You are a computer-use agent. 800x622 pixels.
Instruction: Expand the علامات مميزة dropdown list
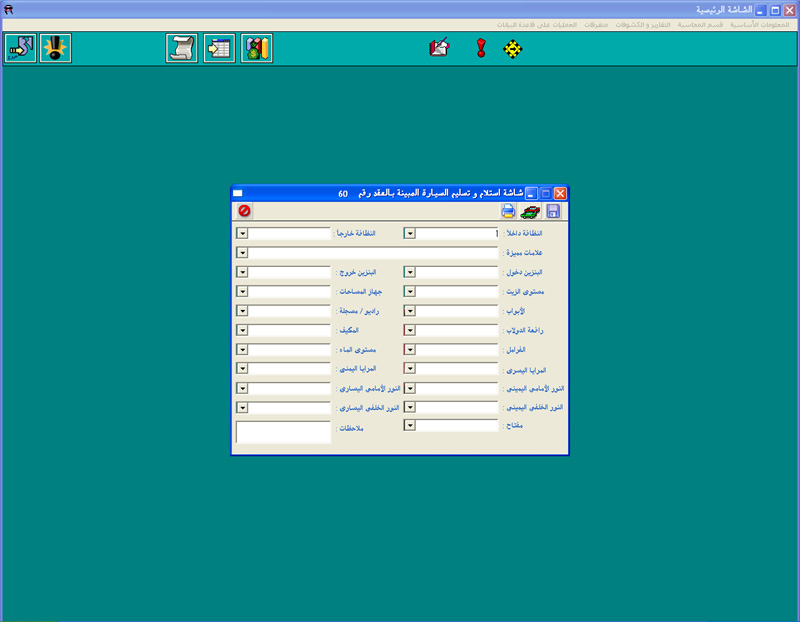pos(242,253)
